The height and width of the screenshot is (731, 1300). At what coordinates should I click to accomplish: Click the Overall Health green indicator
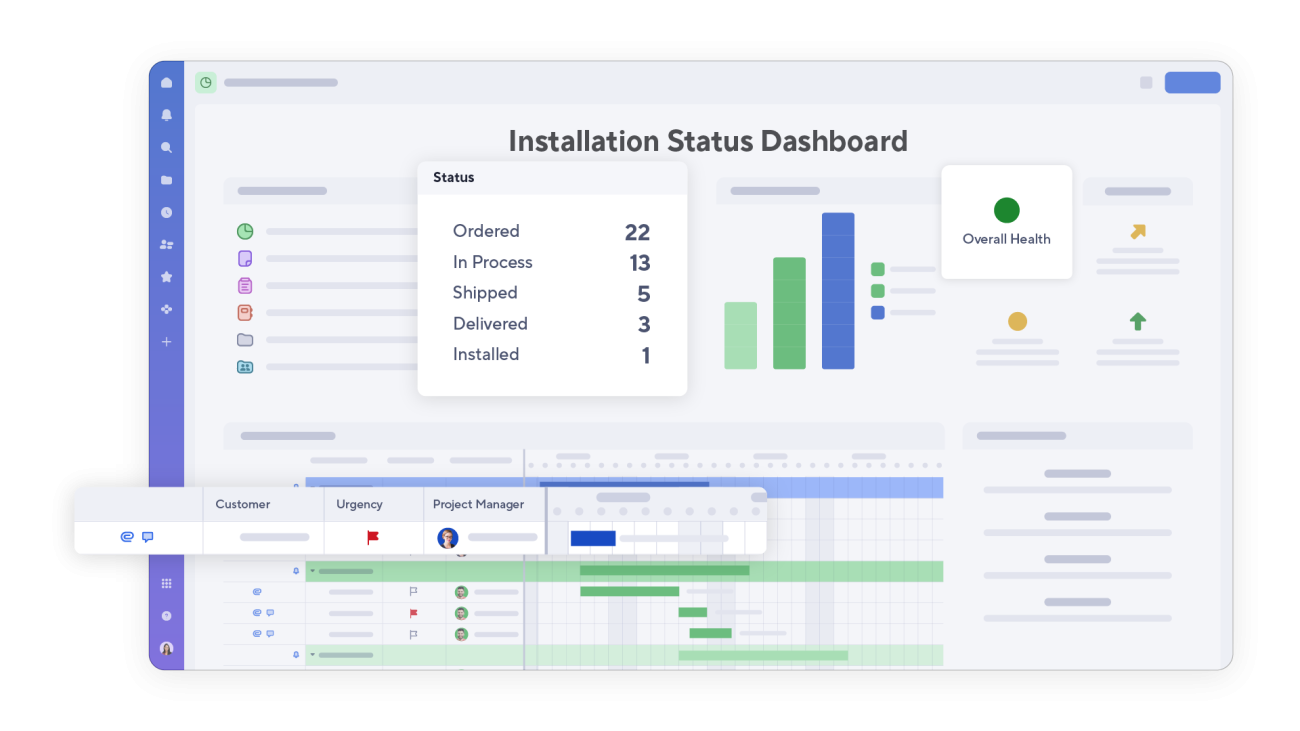click(1007, 210)
